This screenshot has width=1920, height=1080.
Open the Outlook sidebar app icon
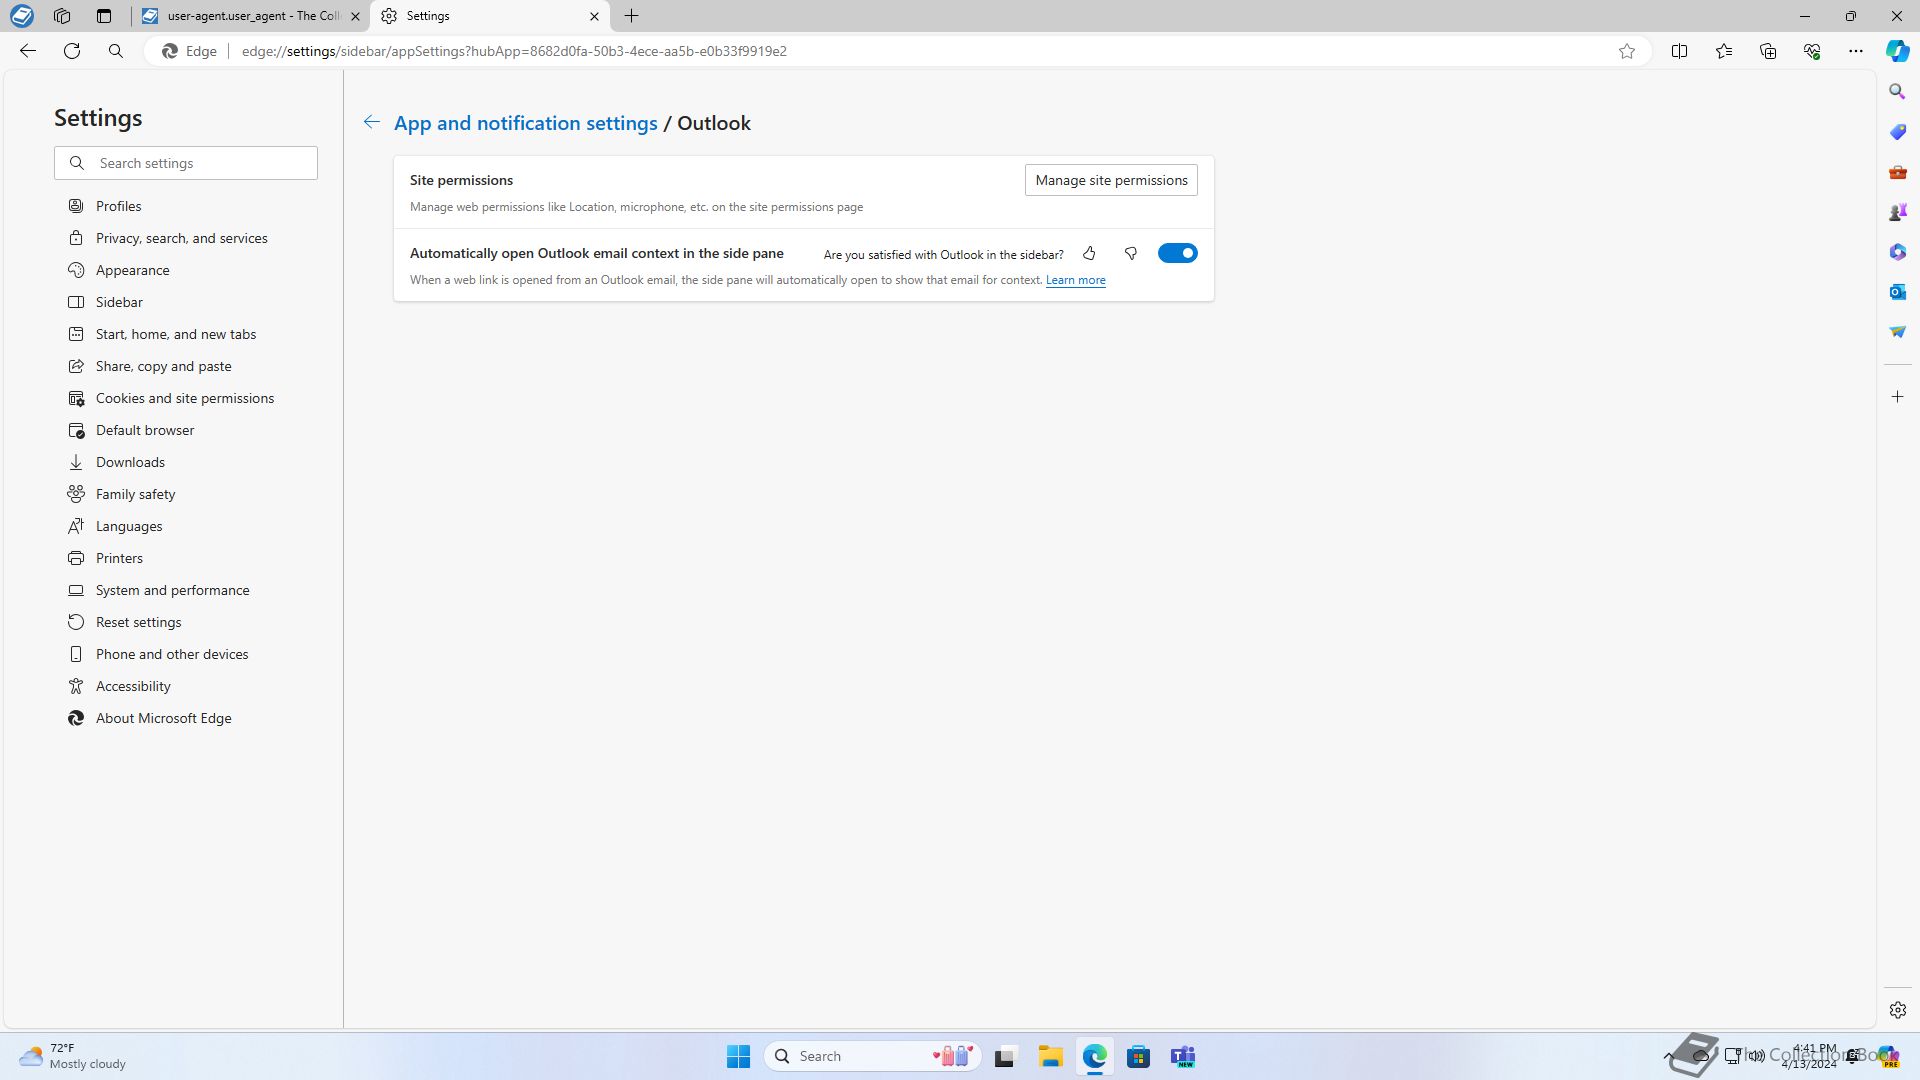point(1897,292)
